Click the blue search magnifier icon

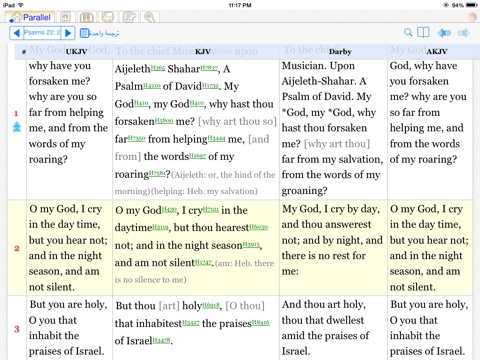[x=408, y=32]
